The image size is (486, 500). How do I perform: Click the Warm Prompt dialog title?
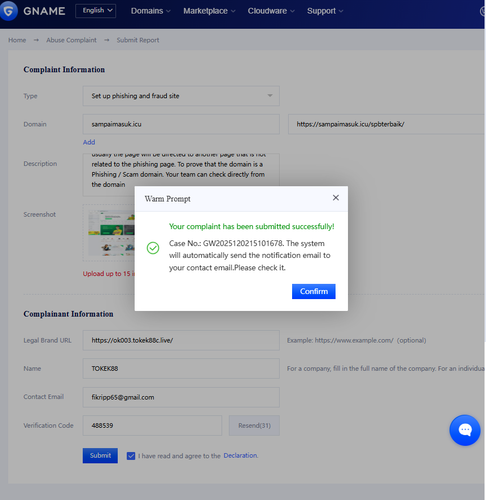tap(167, 199)
